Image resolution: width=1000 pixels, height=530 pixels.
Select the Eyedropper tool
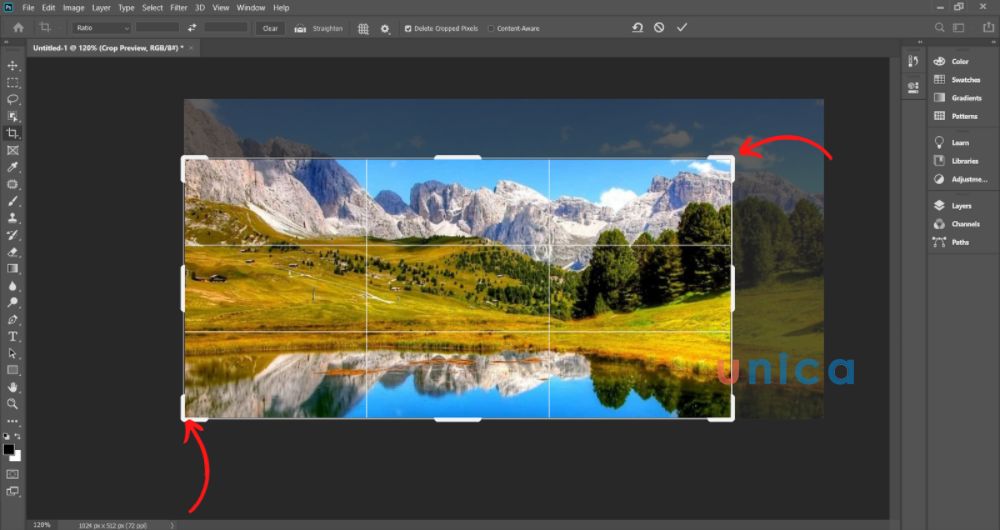point(12,167)
